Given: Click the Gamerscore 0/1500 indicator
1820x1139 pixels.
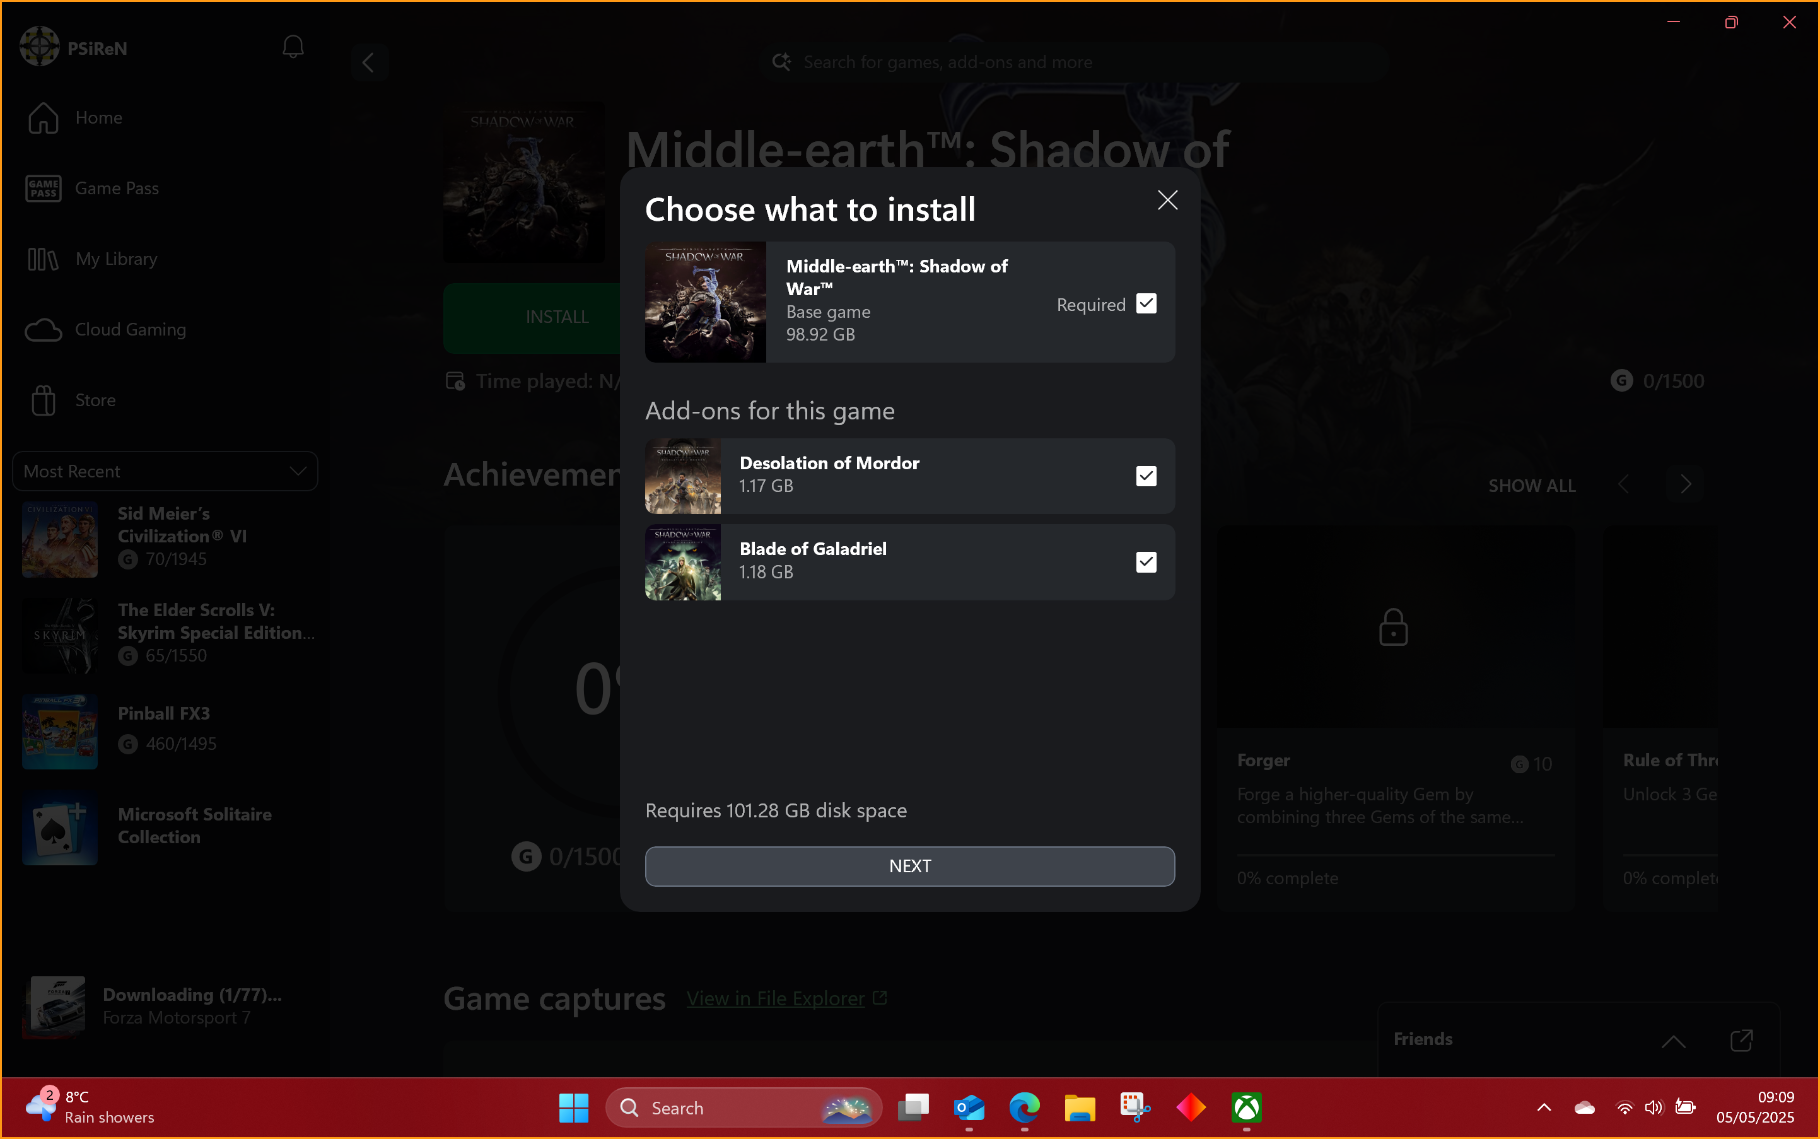Looking at the screenshot, I should tap(1658, 381).
